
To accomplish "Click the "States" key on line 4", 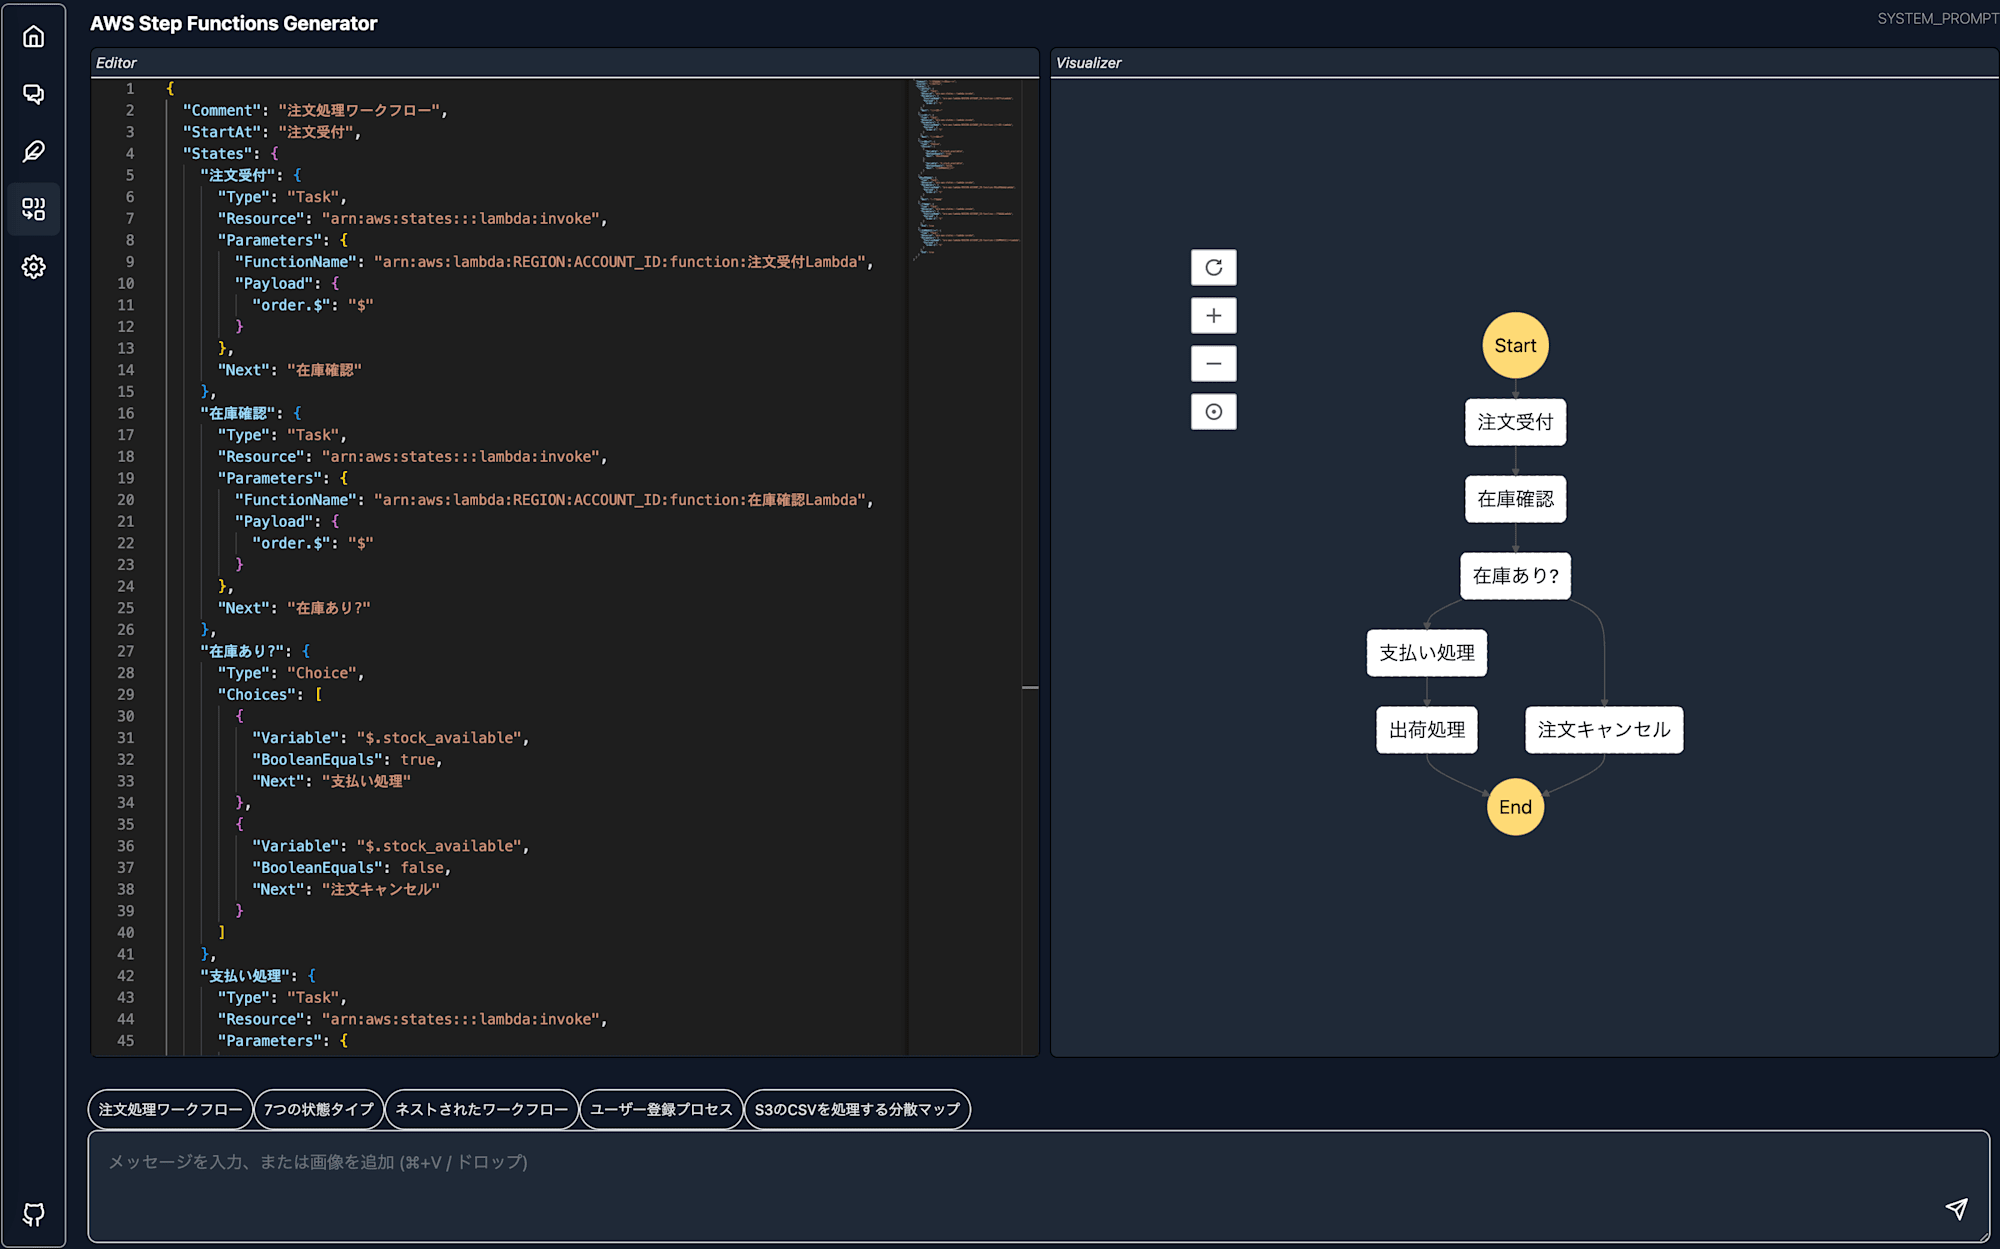I will [217, 154].
